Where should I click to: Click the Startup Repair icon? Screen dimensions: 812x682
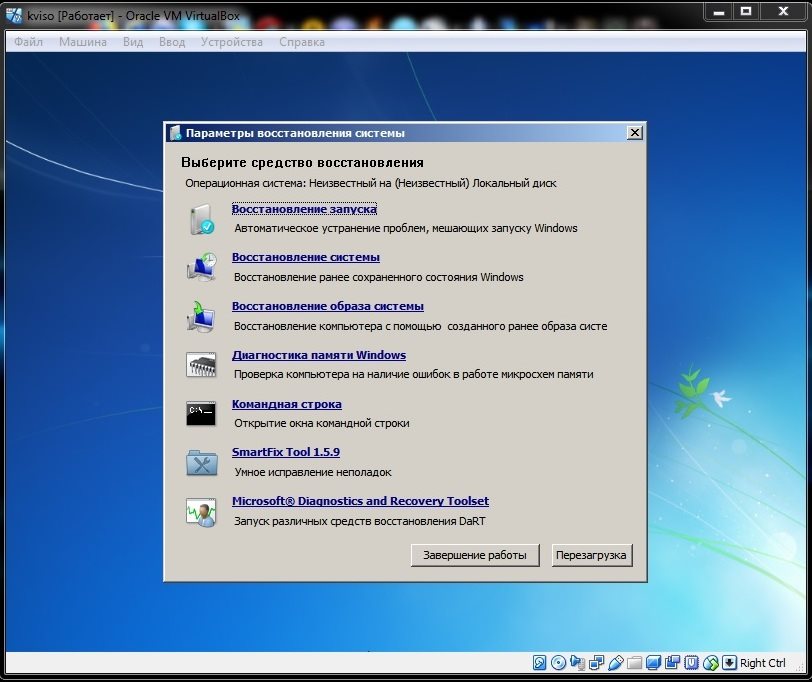pyautogui.click(x=200, y=218)
